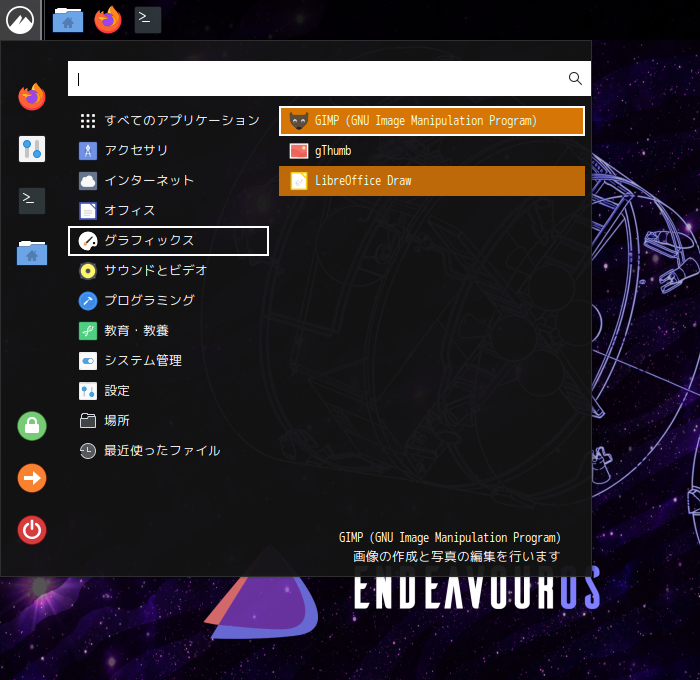Click the orange log out arrow button
This screenshot has width=700, height=680.
coord(32,478)
